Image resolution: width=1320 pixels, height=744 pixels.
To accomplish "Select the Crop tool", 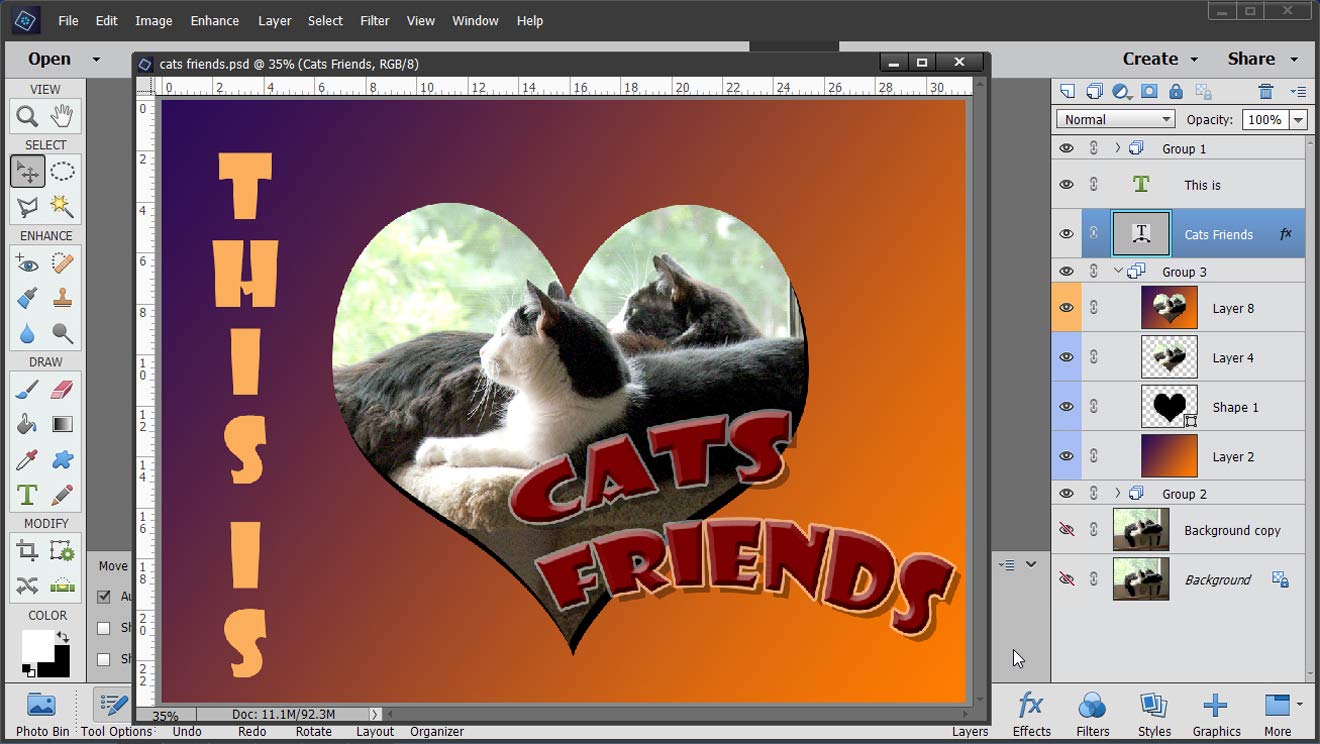I will (27, 551).
